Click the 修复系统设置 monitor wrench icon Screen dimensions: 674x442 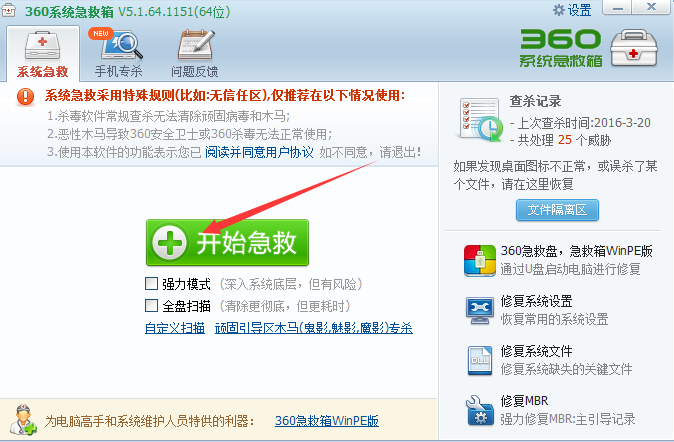[480, 310]
